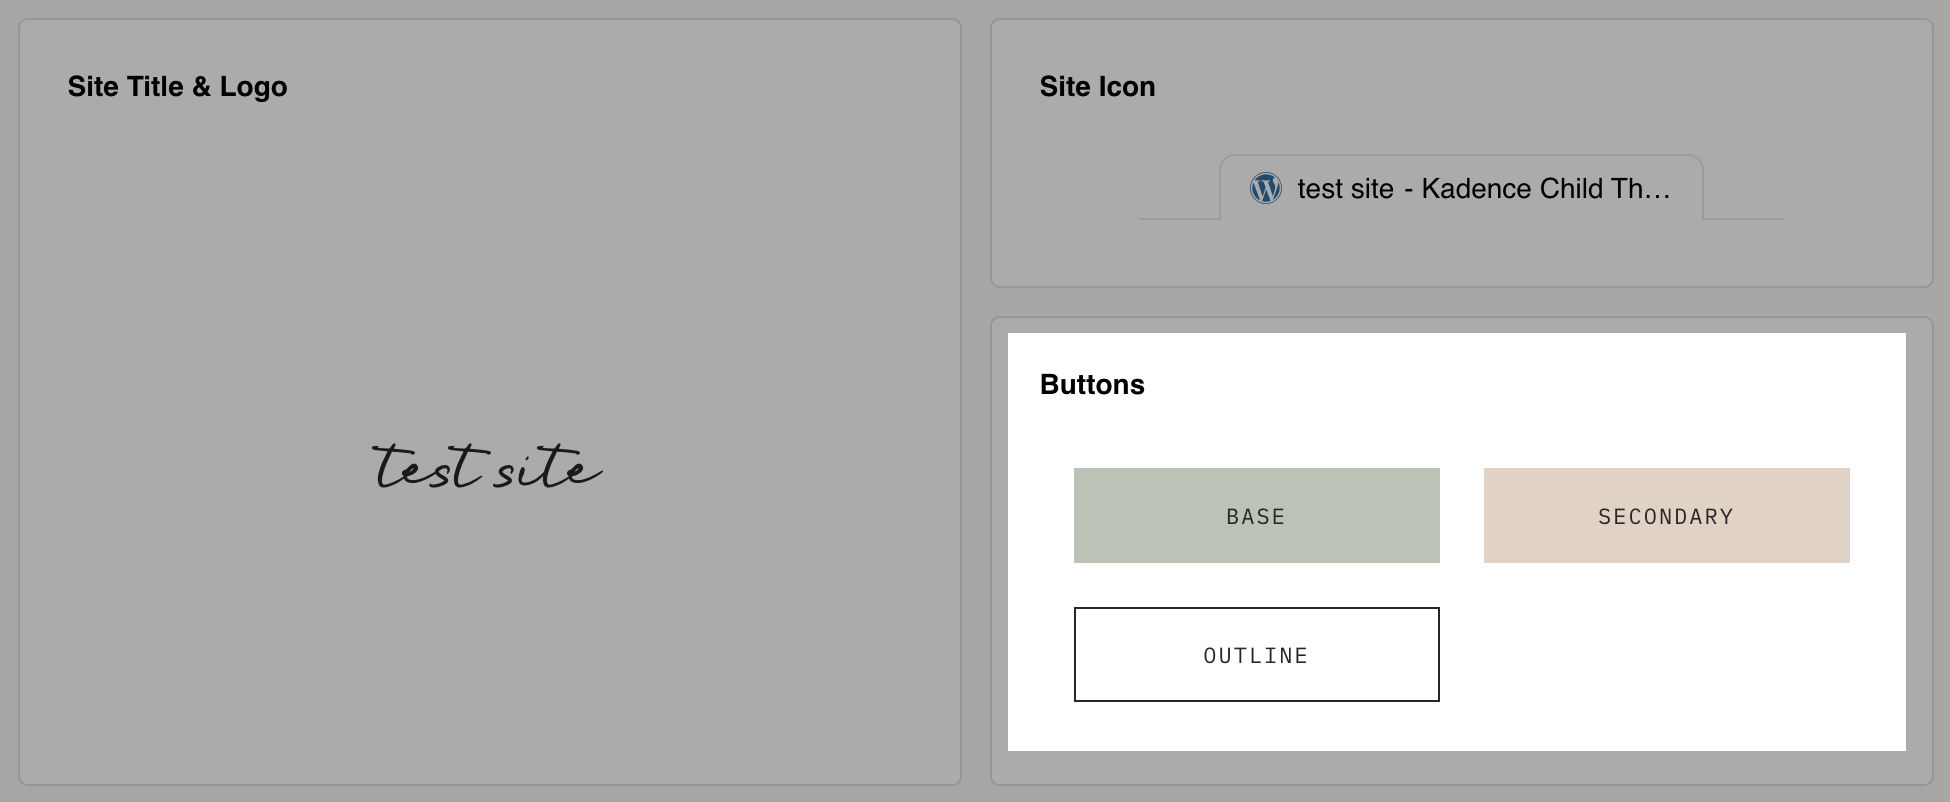Click the browser tab title text
This screenshot has width=1950, height=802.
point(1484,188)
